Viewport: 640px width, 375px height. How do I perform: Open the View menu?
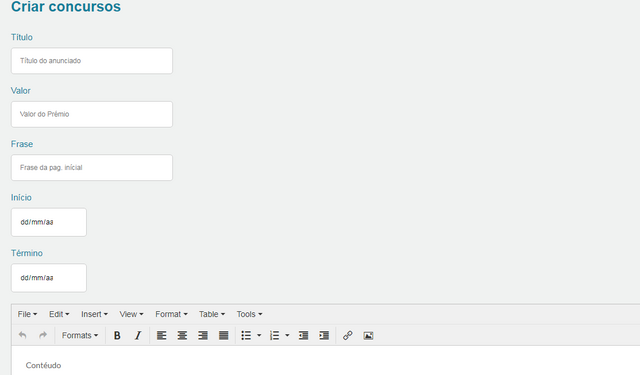point(131,314)
